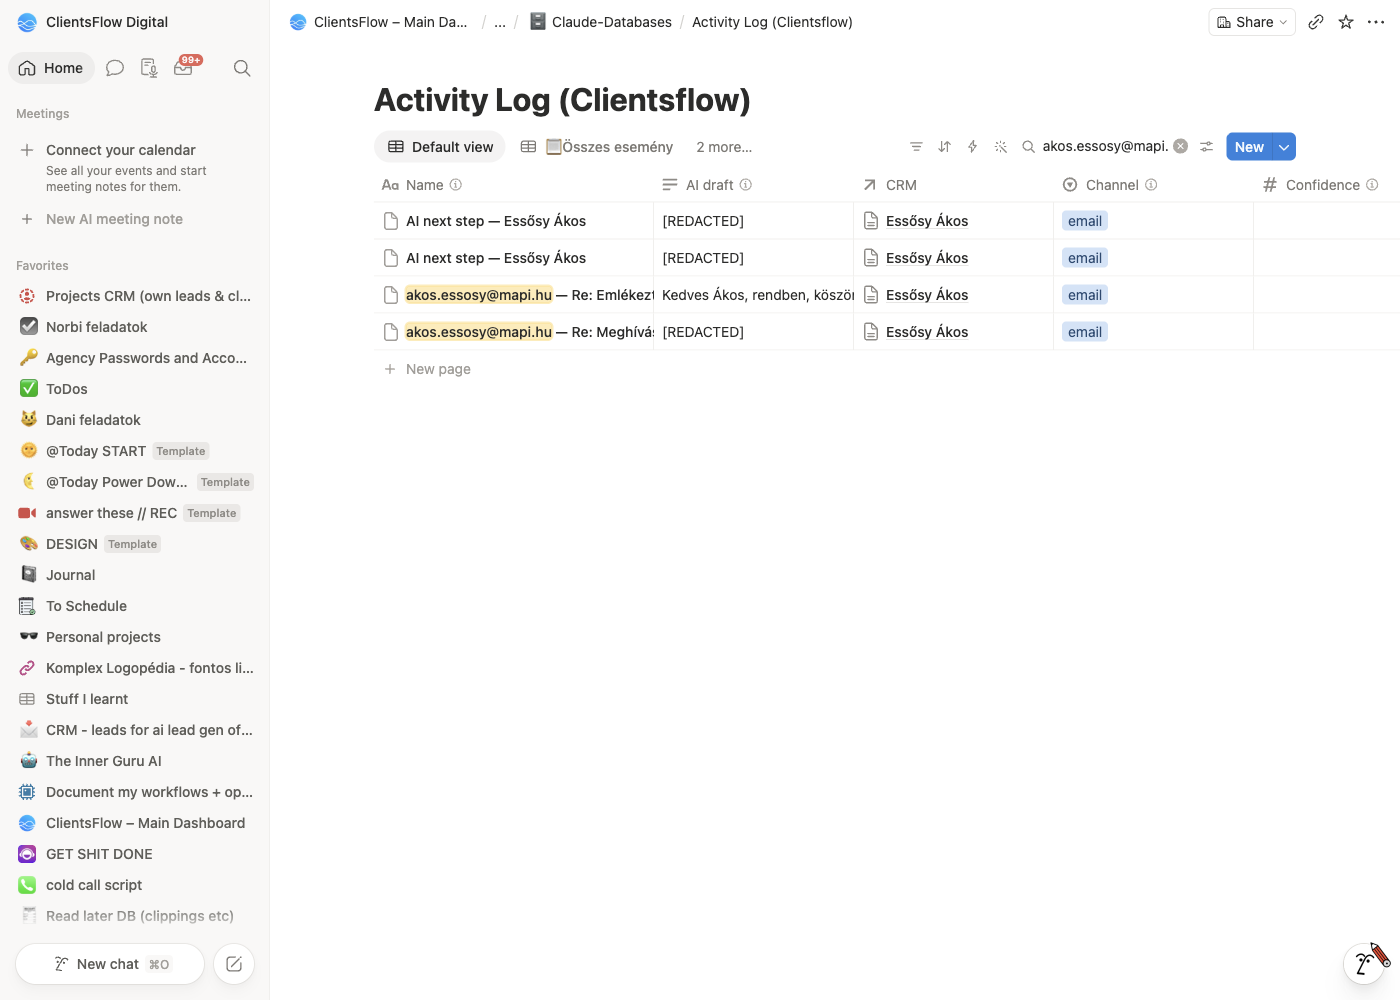Viewport: 1400px width, 1000px height.
Task: Open @Today START template page
Action: (135, 451)
